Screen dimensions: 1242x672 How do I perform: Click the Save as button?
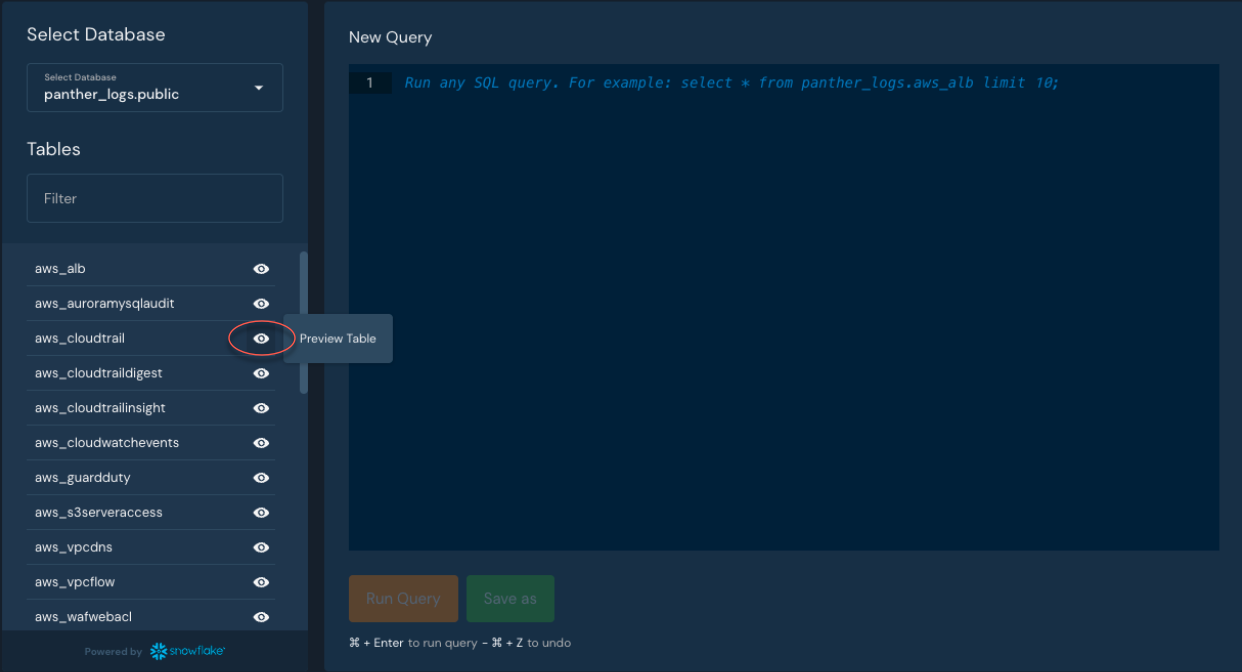(510, 599)
